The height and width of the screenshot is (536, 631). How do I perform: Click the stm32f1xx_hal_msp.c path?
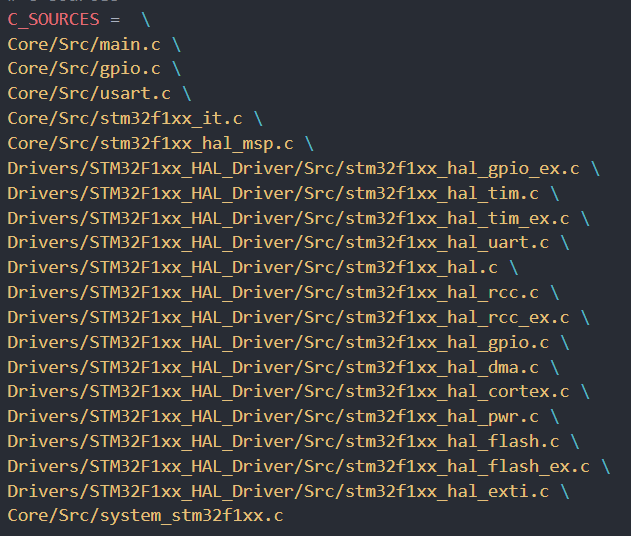(x=151, y=144)
